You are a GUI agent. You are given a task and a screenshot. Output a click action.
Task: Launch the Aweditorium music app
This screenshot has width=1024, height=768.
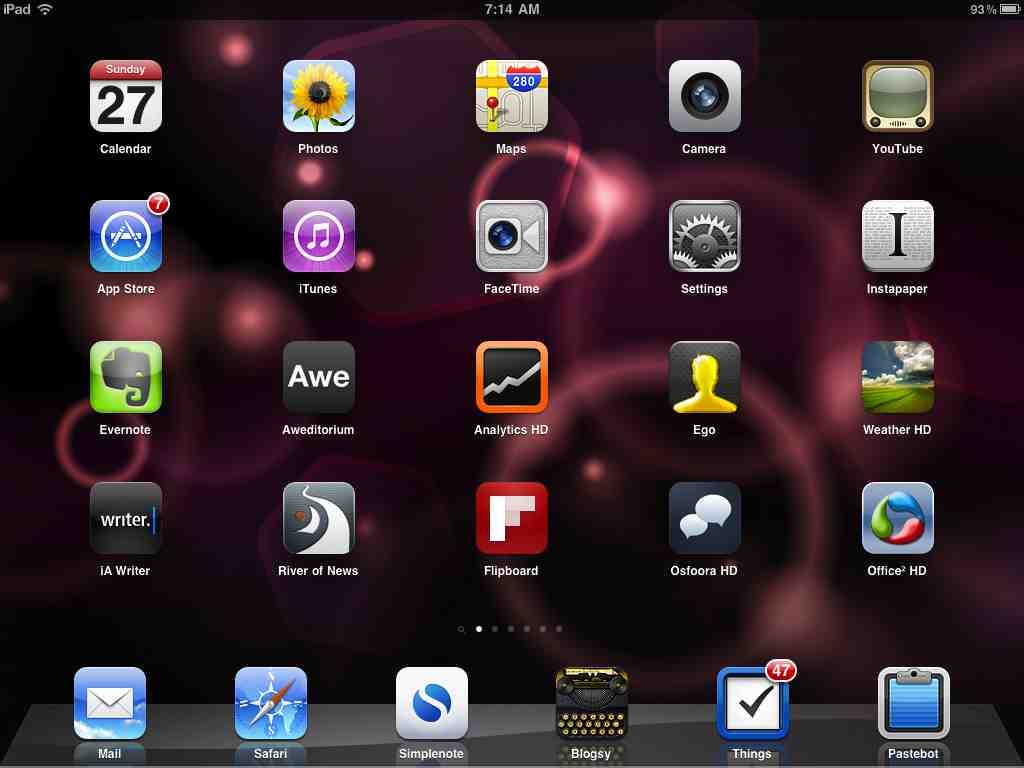pyautogui.click(x=318, y=377)
